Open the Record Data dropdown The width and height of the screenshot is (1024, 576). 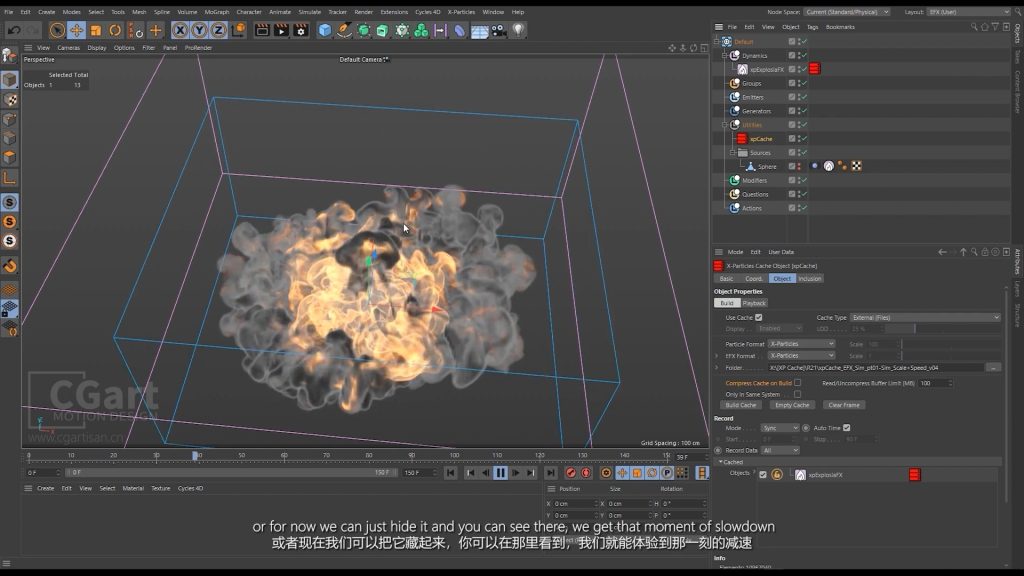tap(780, 450)
